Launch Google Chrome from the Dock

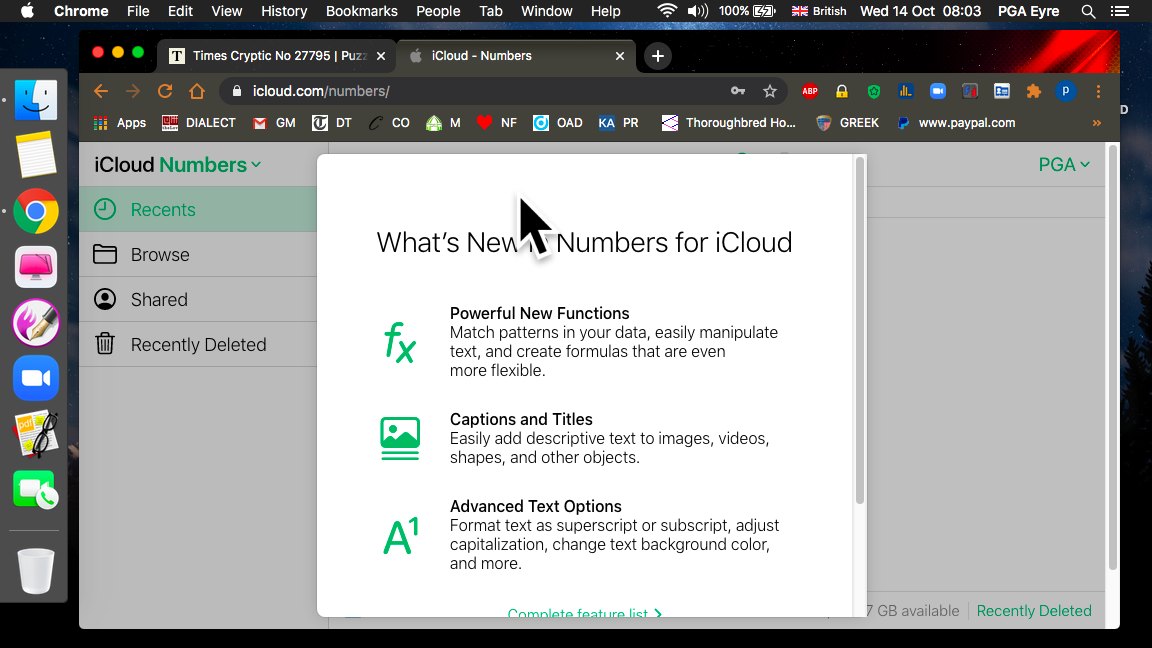click(35, 212)
